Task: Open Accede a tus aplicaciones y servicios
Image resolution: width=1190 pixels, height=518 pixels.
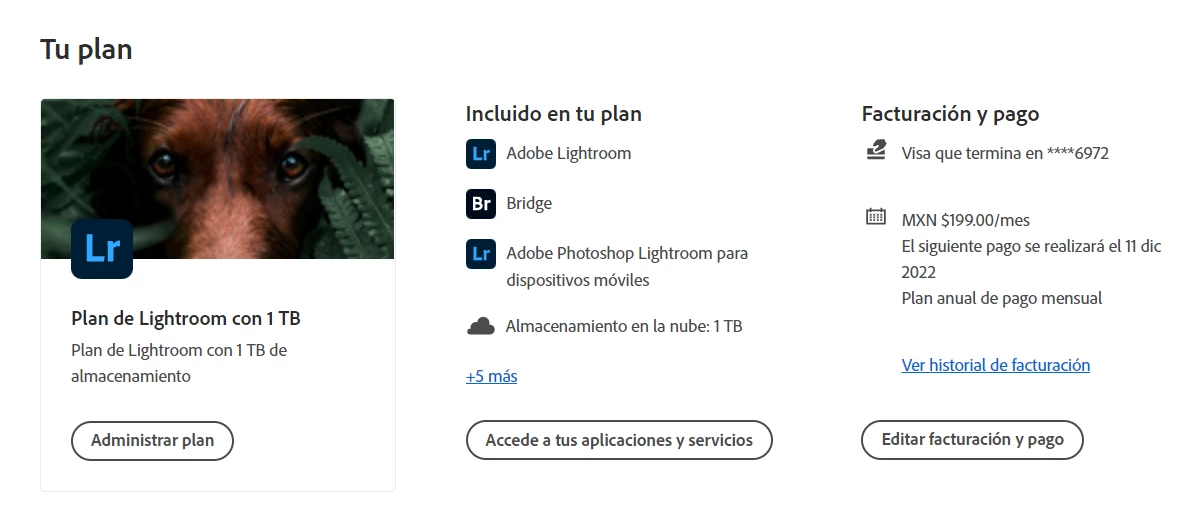Action: 619,440
